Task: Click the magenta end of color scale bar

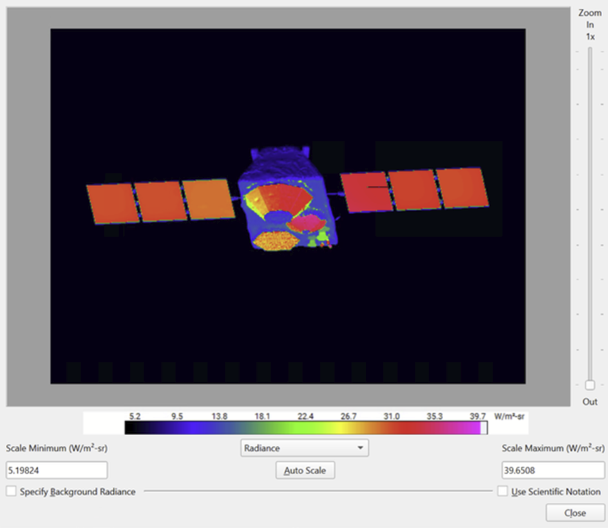Action: click(468, 427)
